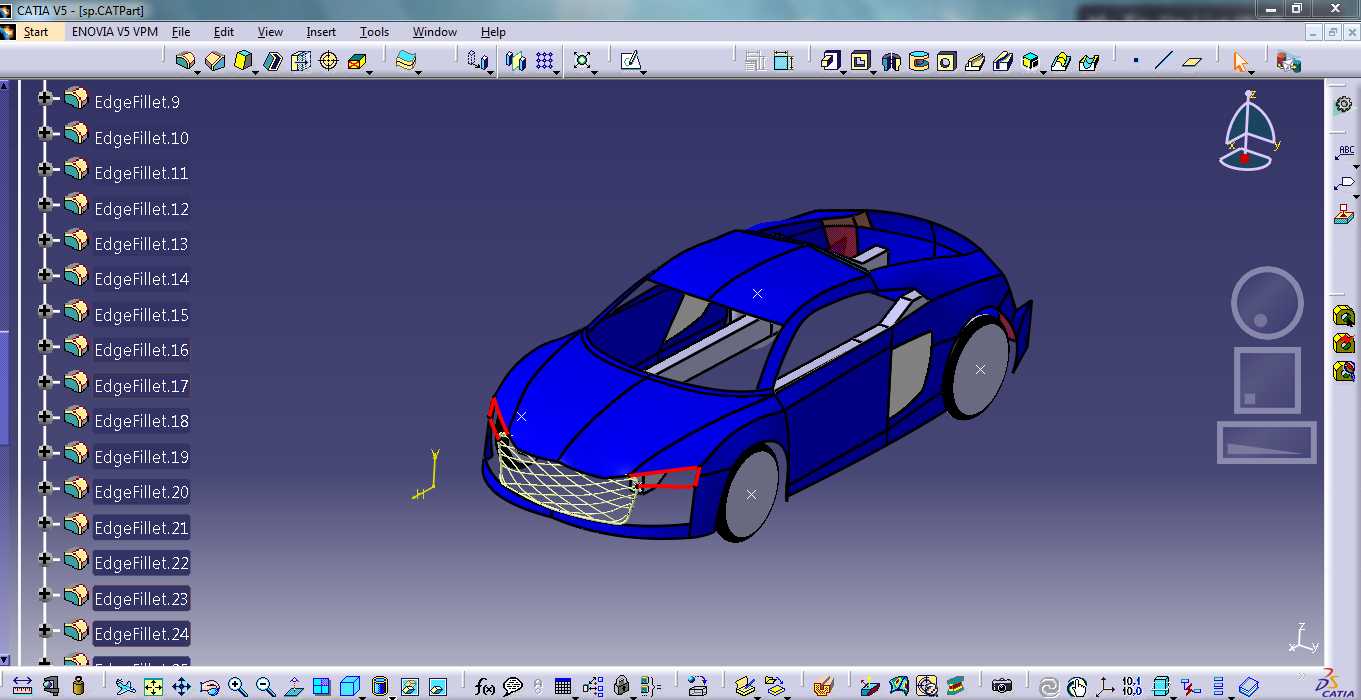Screen dimensions: 1361x700
Task: Open the Insert menu
Action: (x=321, y=32)
